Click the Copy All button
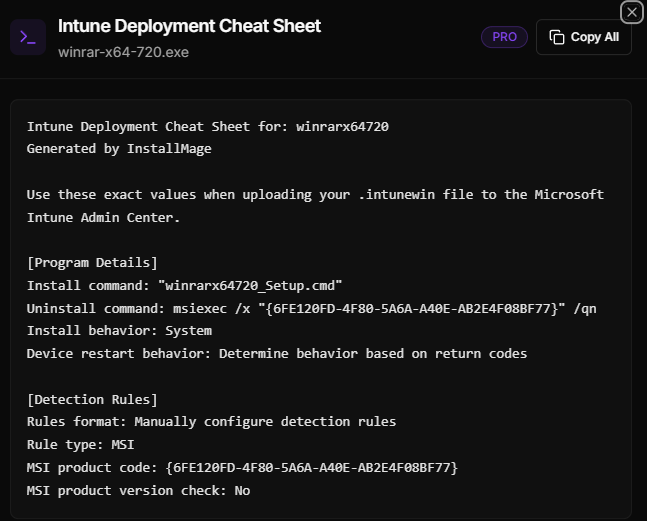 (x=583, y=37)
